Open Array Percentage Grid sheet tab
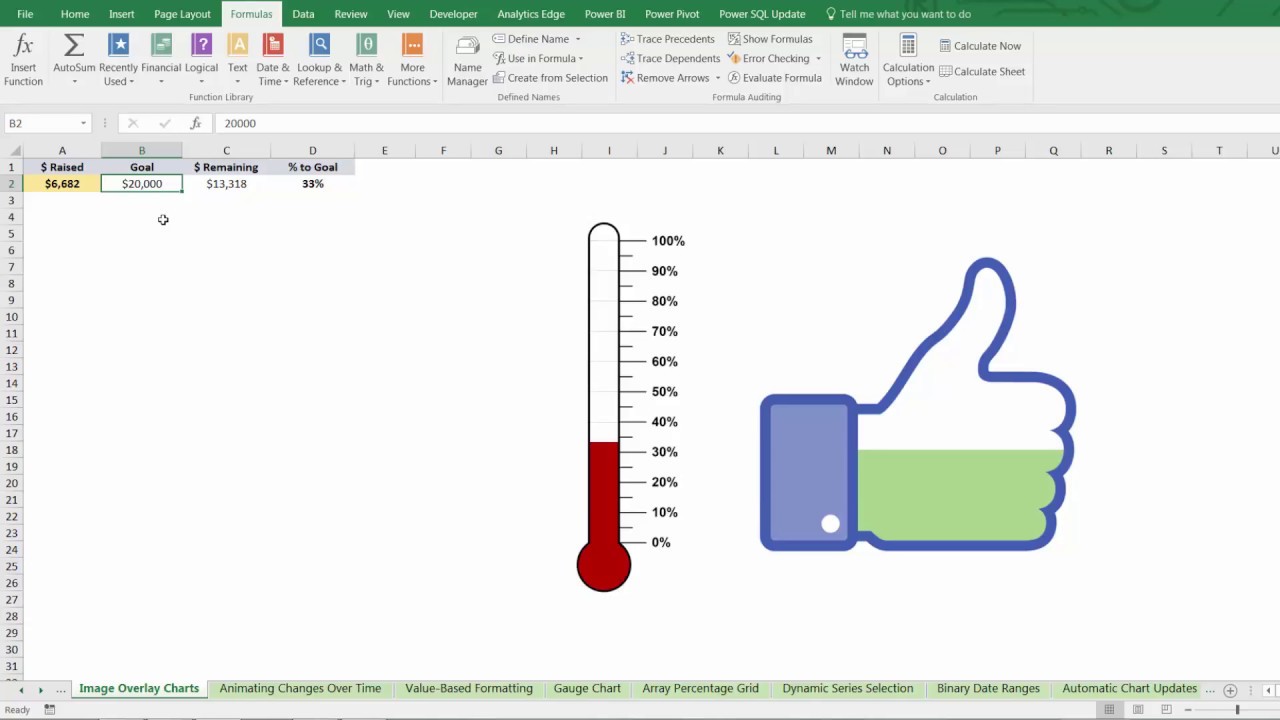 point(700,689)
